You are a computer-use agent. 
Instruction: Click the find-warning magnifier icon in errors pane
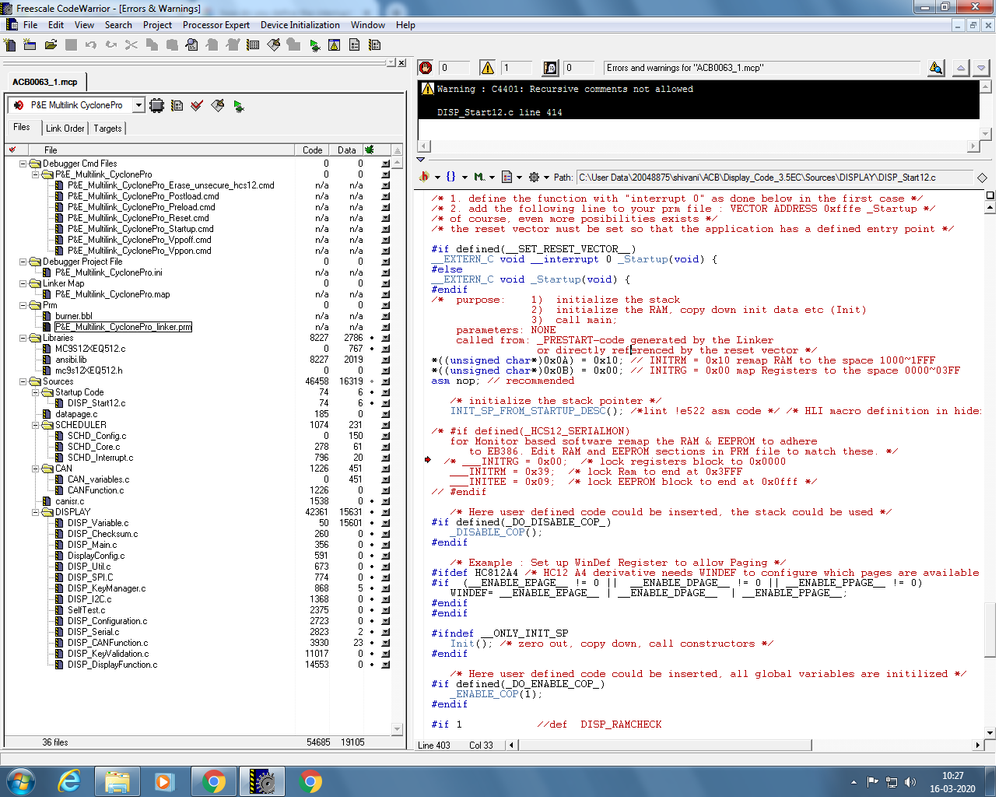click(x=936, y=68)
